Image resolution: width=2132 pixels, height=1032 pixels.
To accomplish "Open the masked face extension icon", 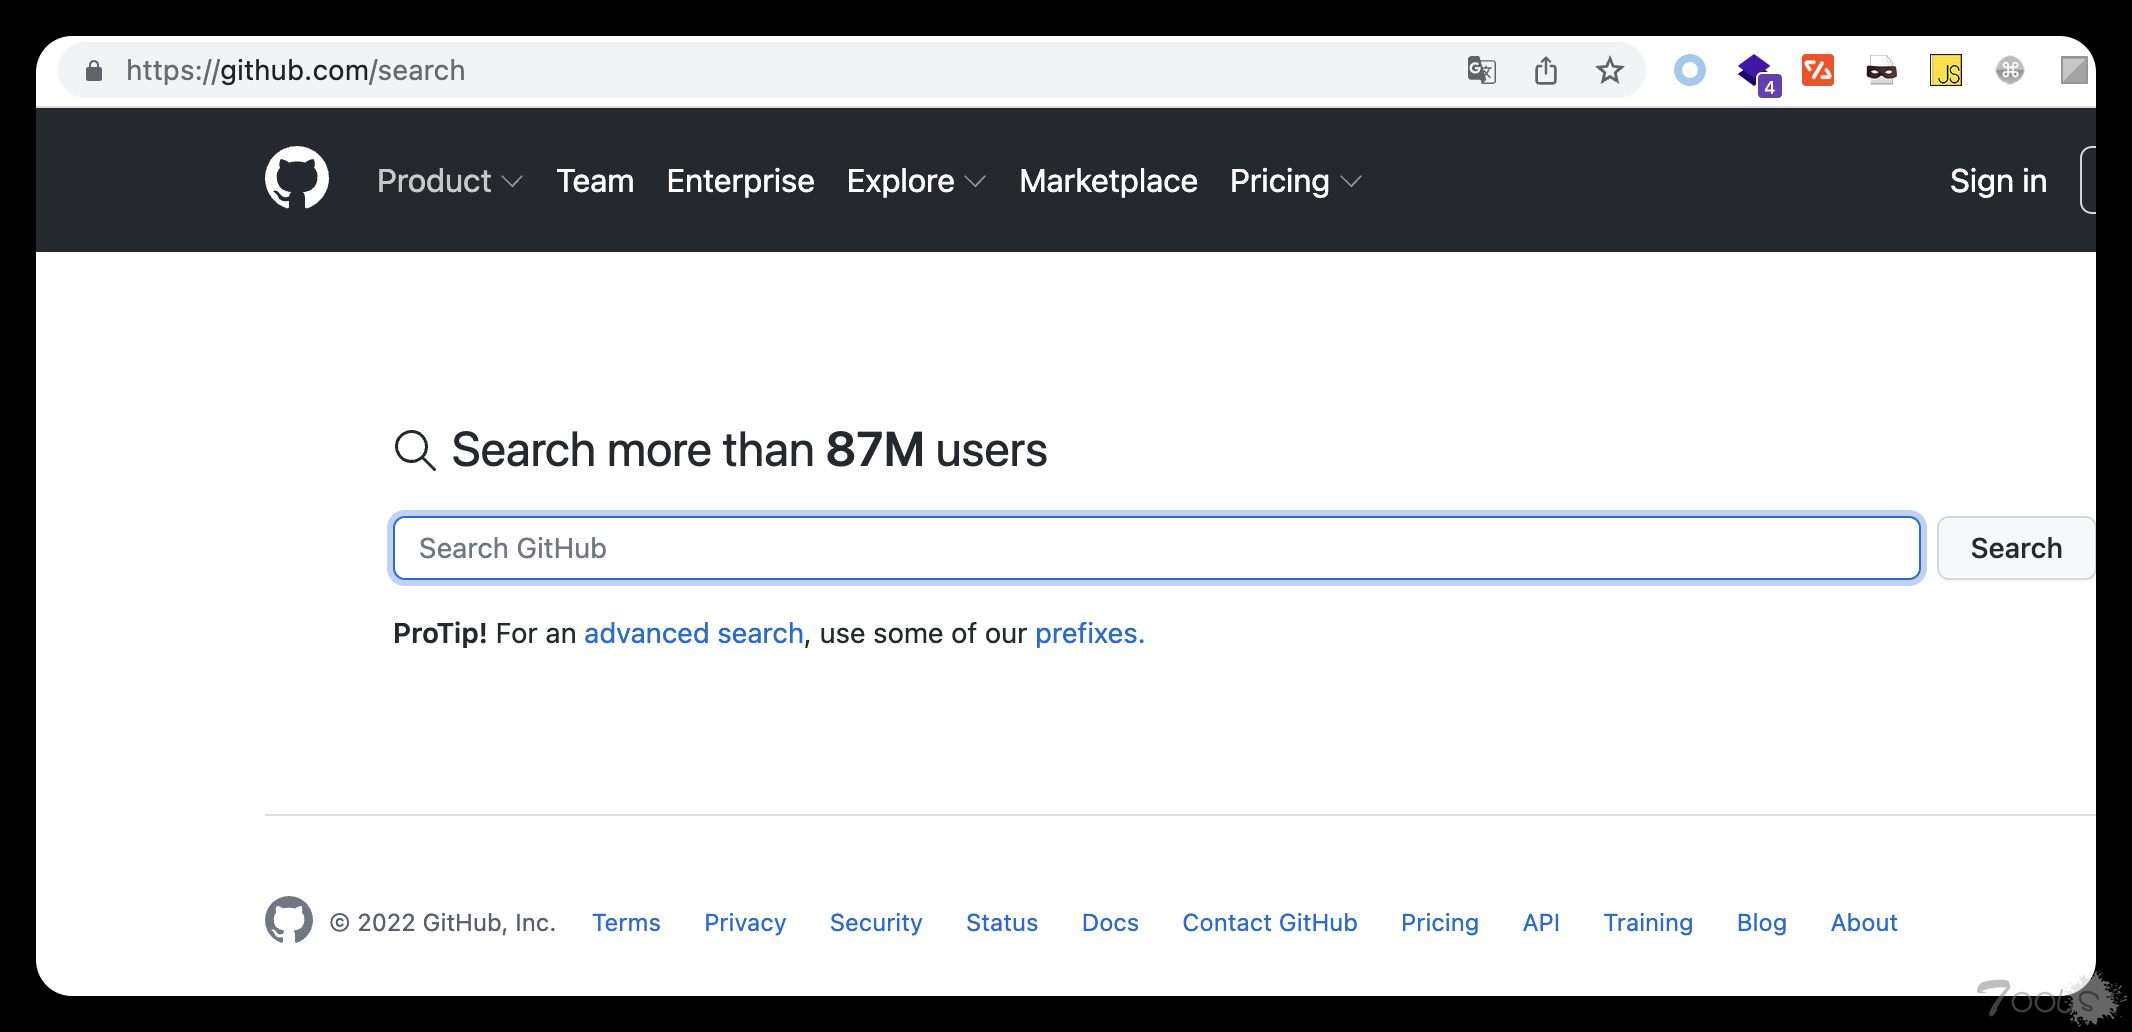I will click(x=1882, y=70).
